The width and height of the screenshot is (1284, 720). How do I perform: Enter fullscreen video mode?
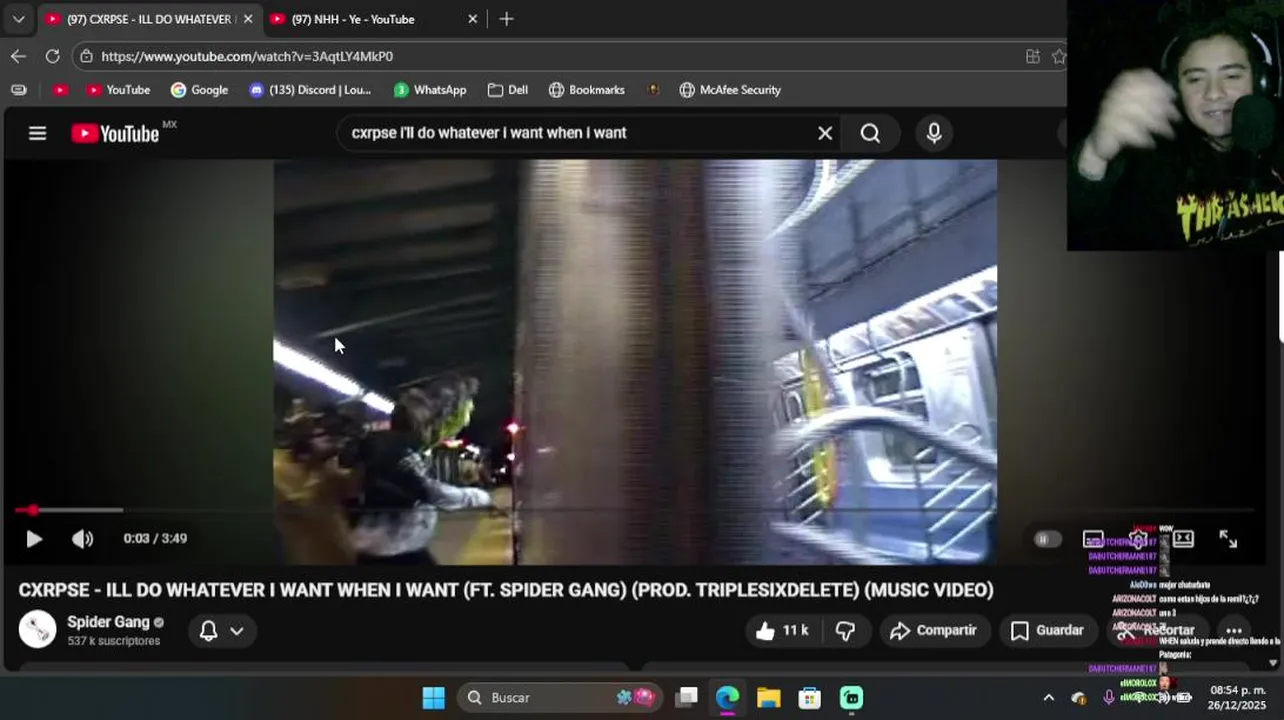click(1228, 539)
